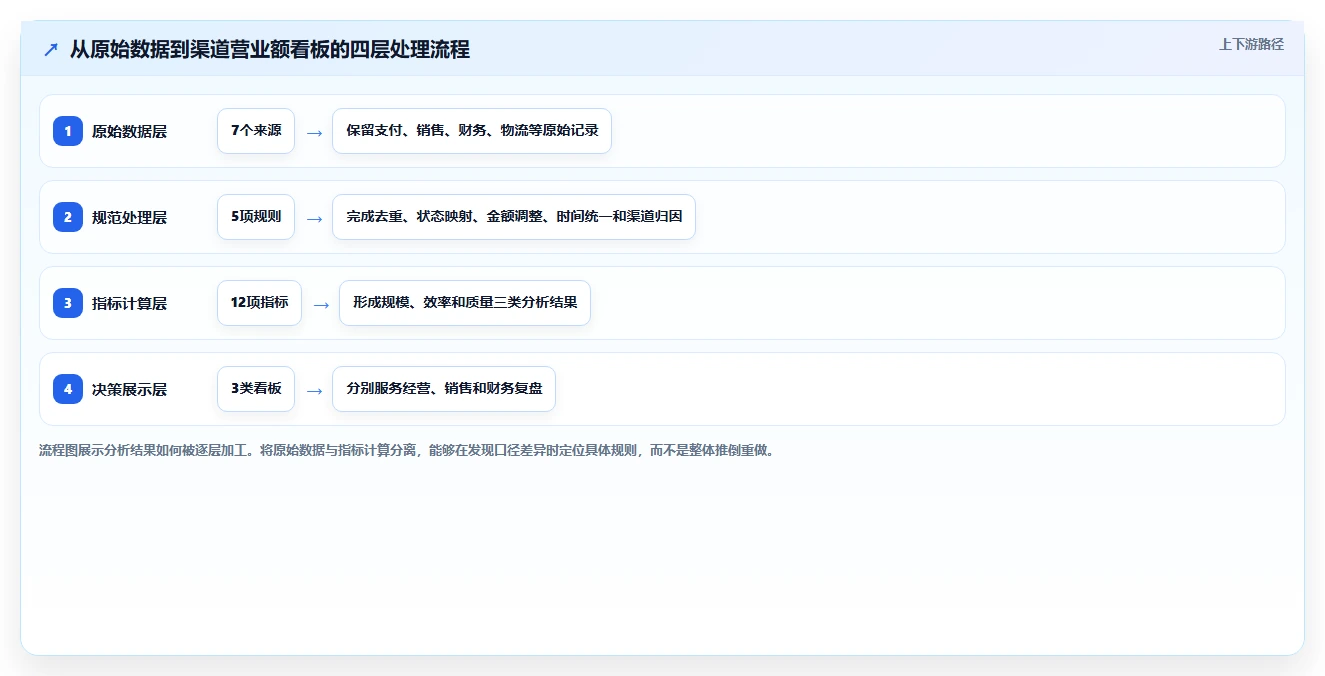Viewport: 1325px width, 676px height.
Task: Click the arrow after "3类看板"
Action: click(314, 390)
